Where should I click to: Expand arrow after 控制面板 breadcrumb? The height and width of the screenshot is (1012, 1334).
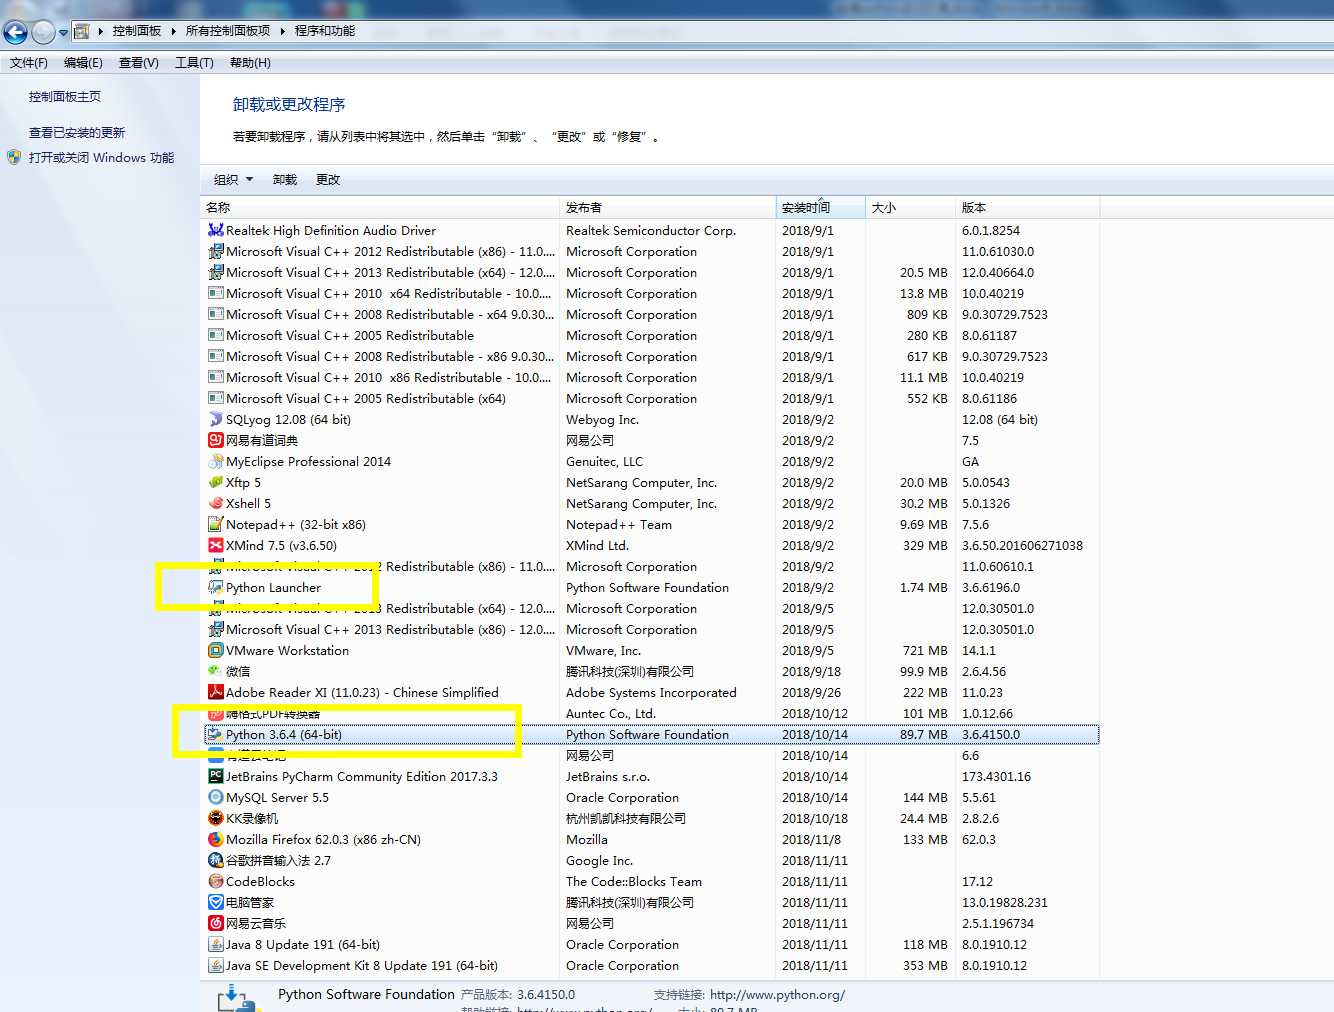(174, 31)
